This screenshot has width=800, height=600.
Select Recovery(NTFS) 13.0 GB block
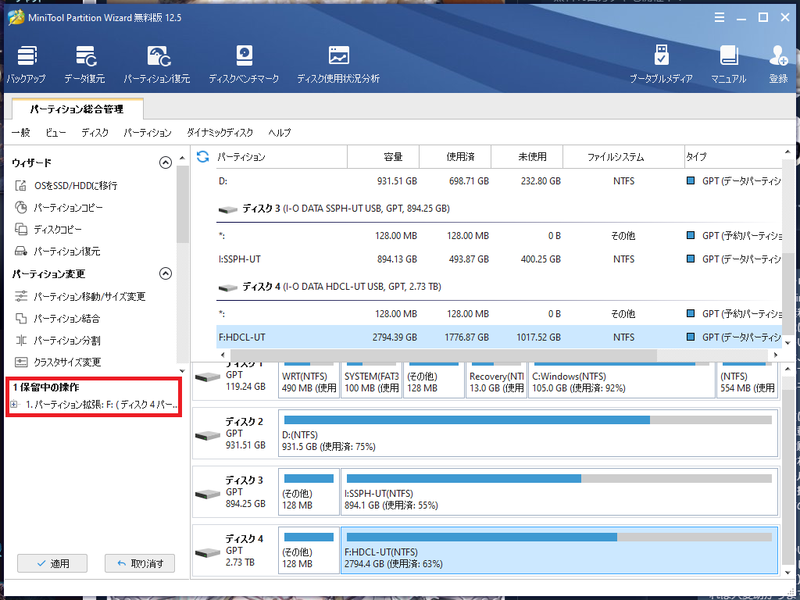click(496, 381)
